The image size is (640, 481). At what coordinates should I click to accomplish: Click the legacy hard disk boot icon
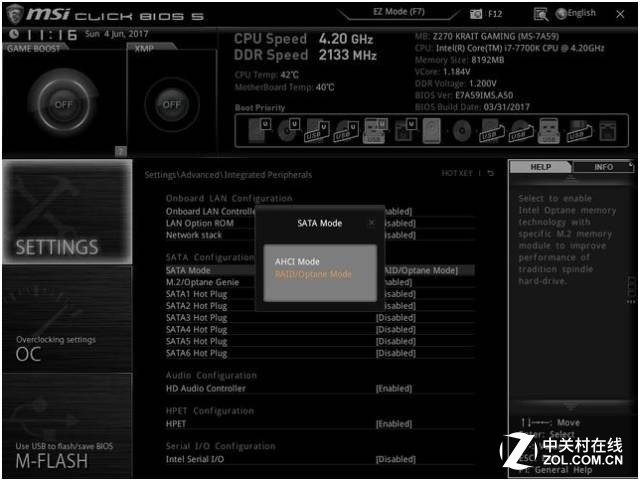(432, 131)
